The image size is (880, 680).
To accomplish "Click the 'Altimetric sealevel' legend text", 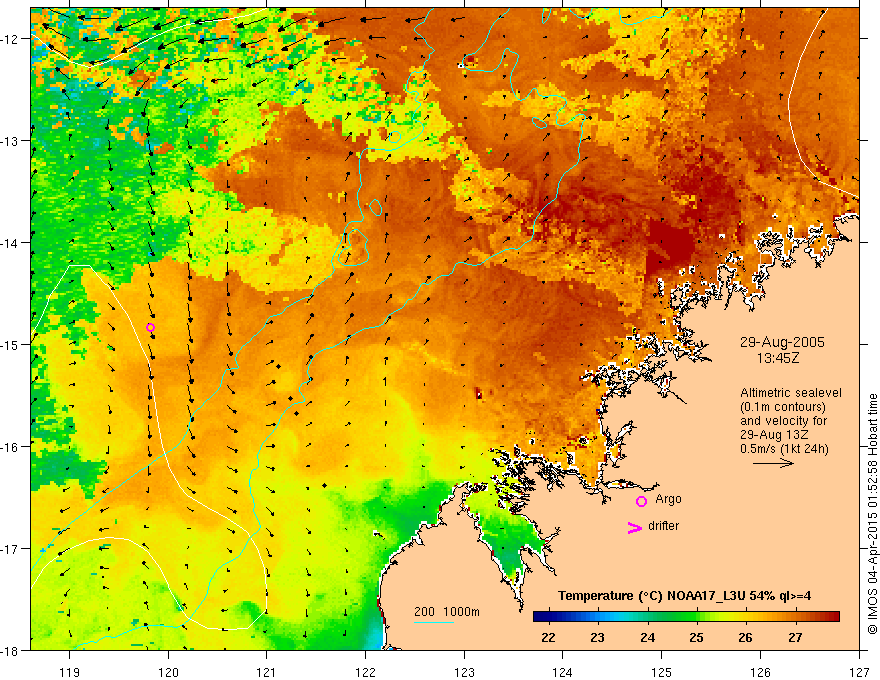I will (790, 393).
